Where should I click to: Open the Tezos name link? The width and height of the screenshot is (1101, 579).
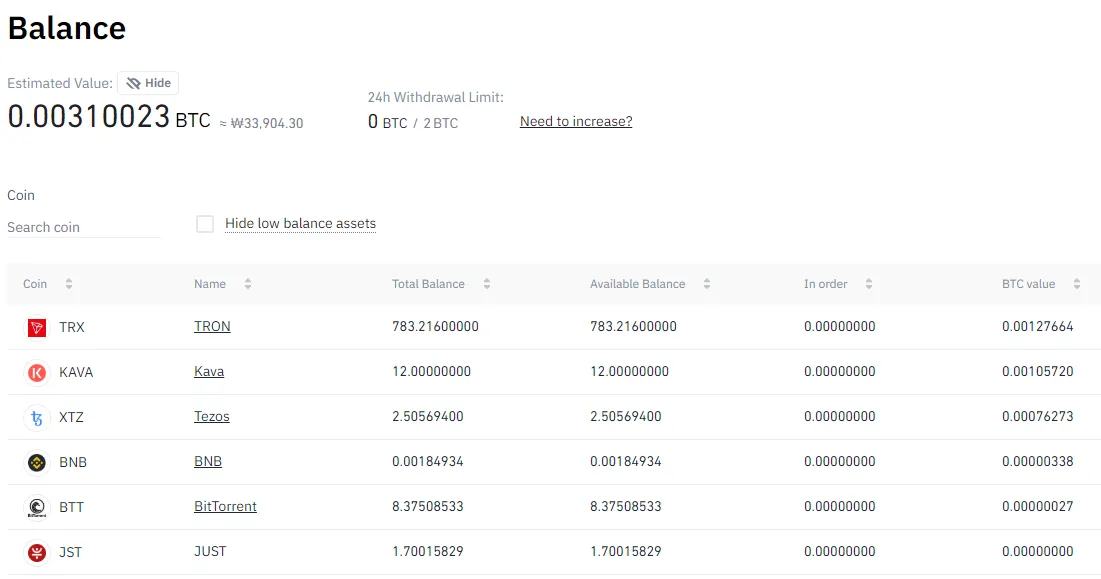(x=212, y=416)
